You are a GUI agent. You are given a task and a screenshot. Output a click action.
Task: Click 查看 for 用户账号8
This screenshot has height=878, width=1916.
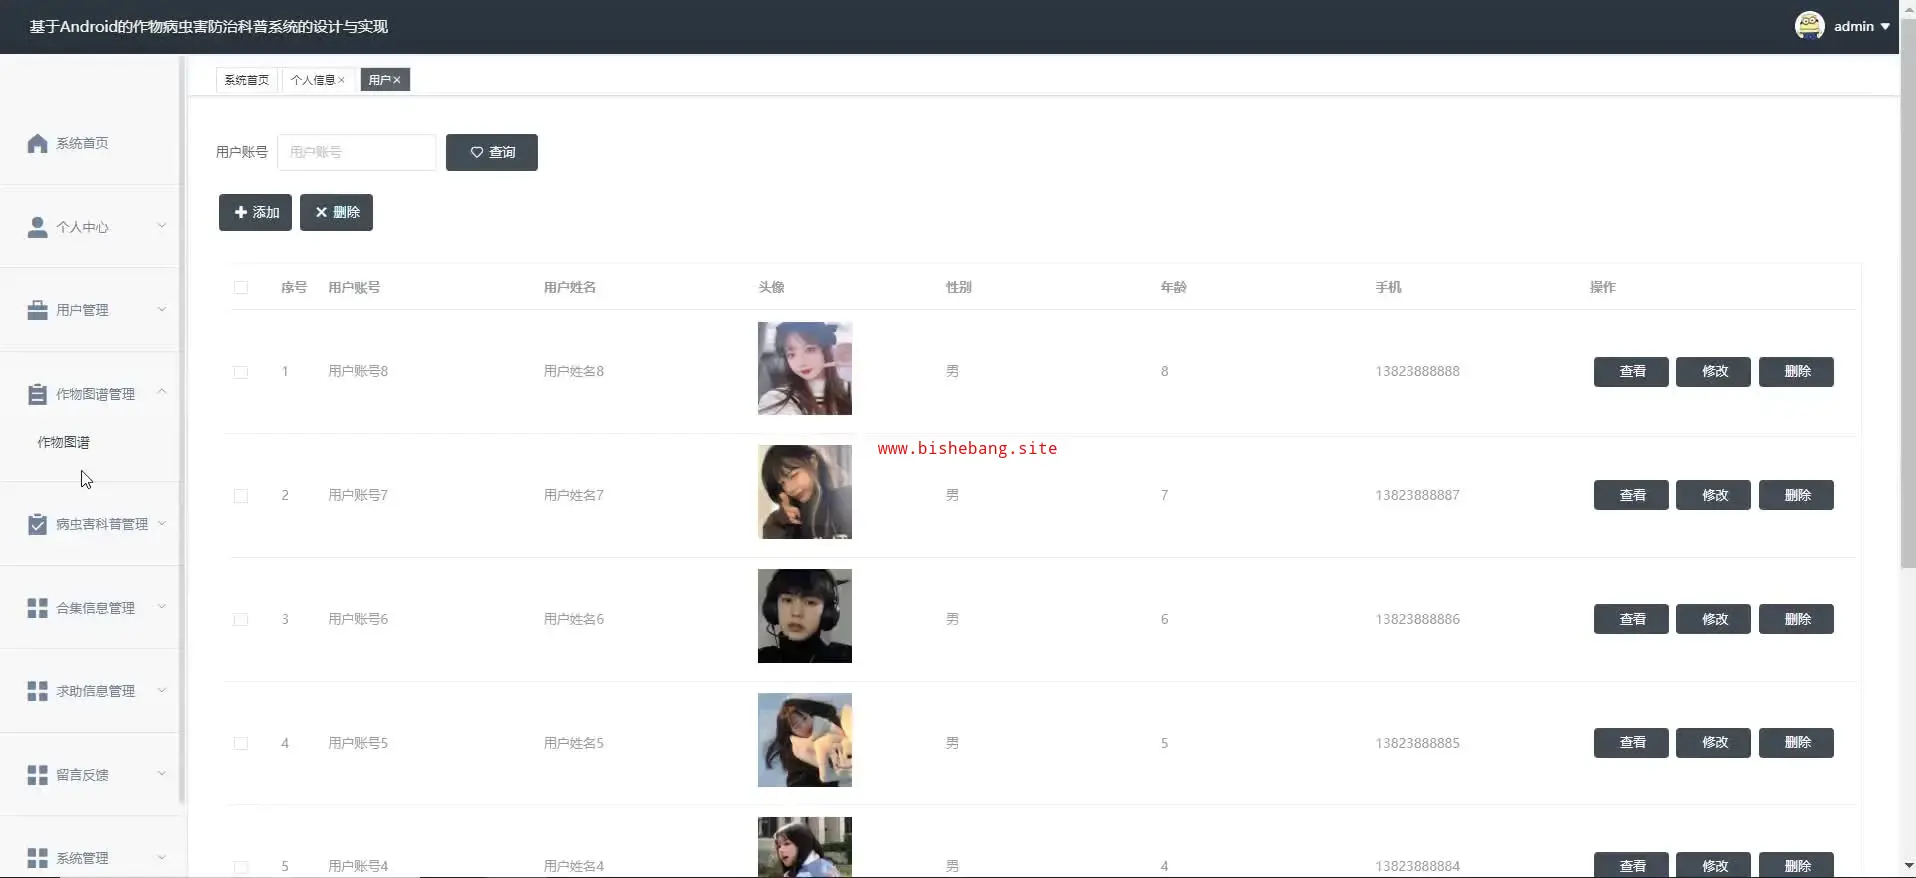click(x=1631, y=371)
